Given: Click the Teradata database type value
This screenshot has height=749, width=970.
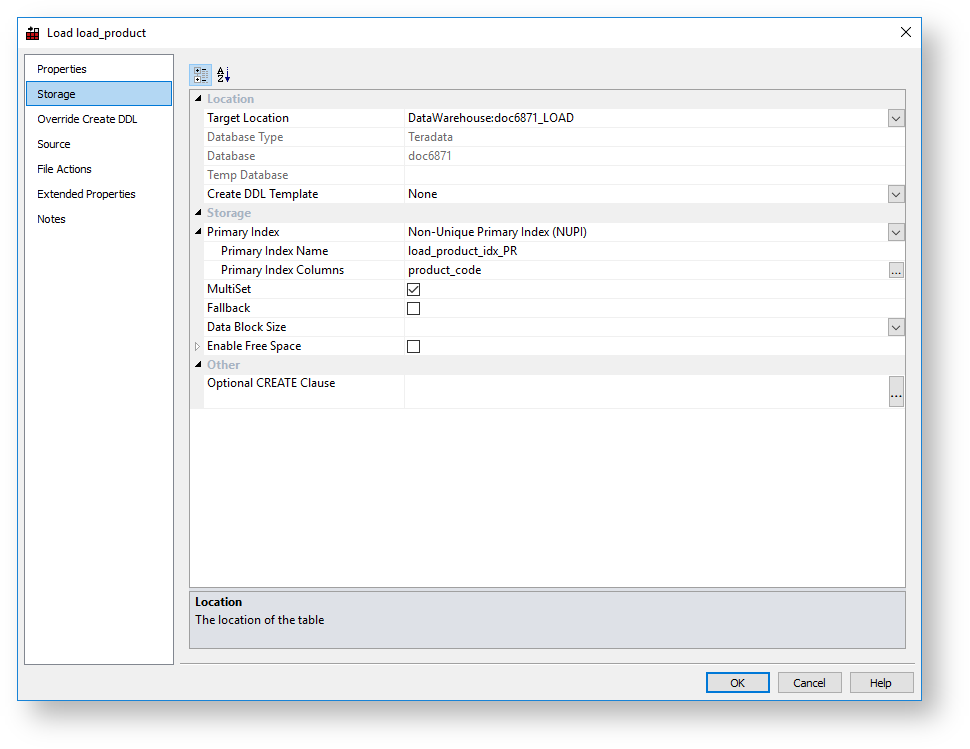Looking at the screenshot, I should 430,137.
